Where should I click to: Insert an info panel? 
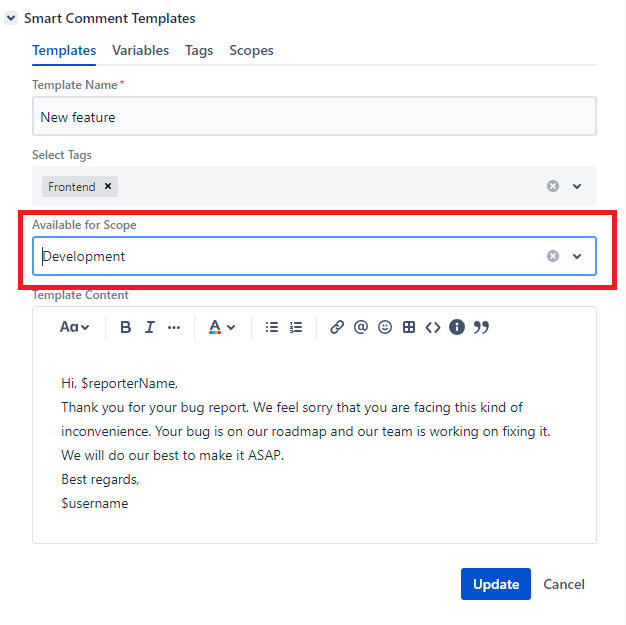[x=457, y=327]
